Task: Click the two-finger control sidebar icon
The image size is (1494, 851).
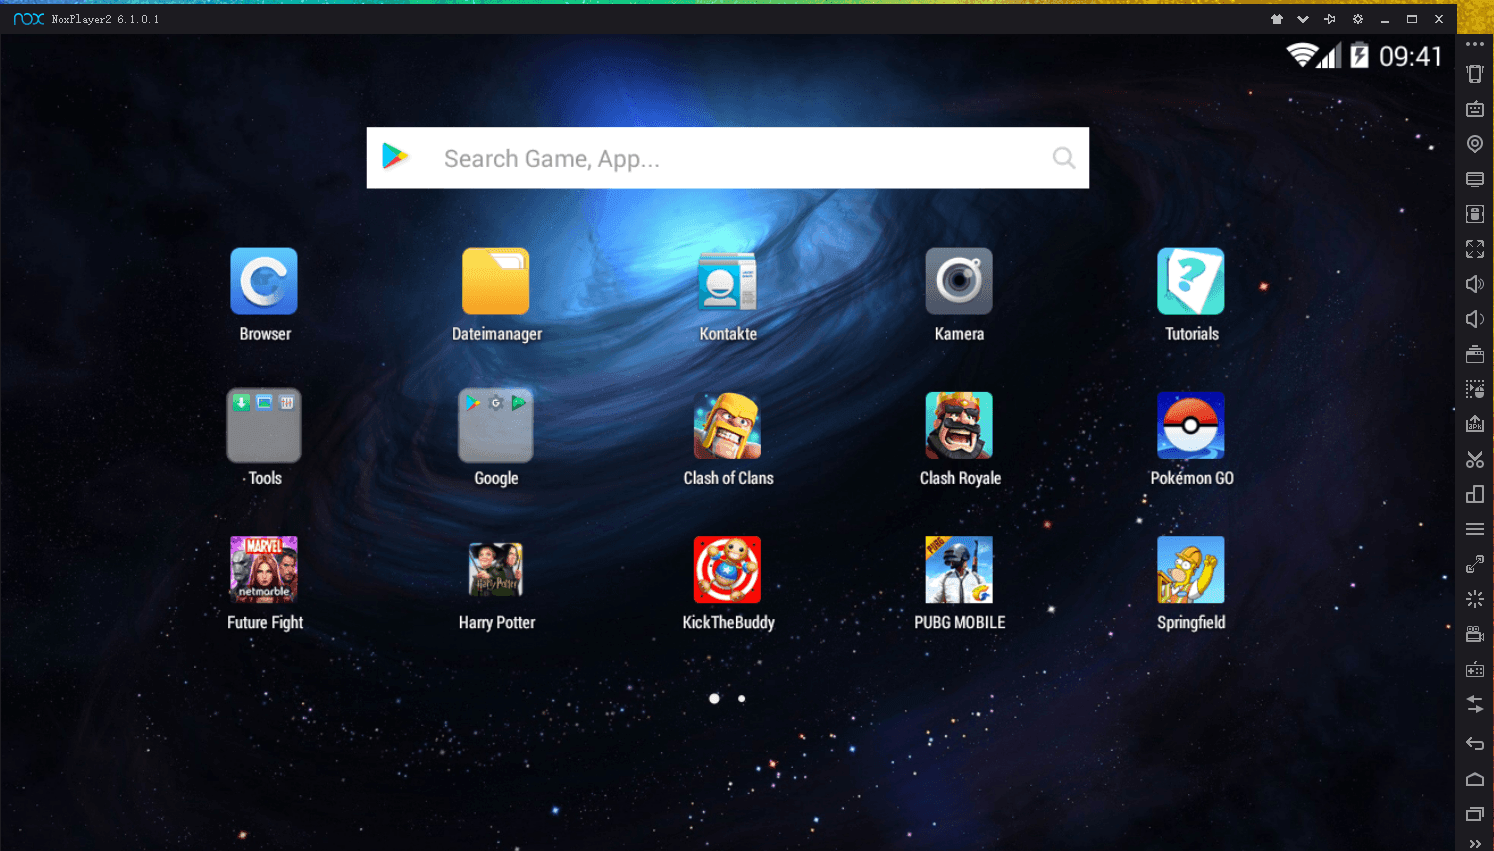Action: (x=1475, y=214)
